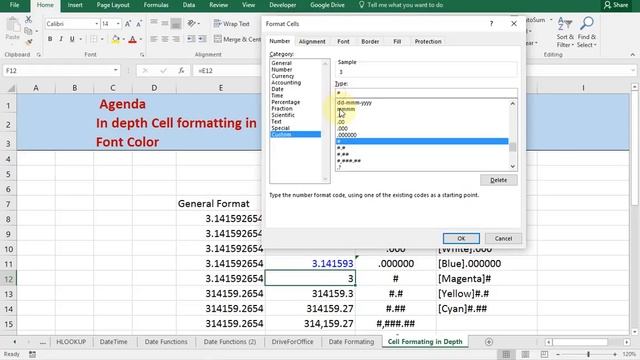Click the Align Left icon
Image resolution: width=640 pixels, height=360 pixels.
pyautogui.click(x=154, y=39)
